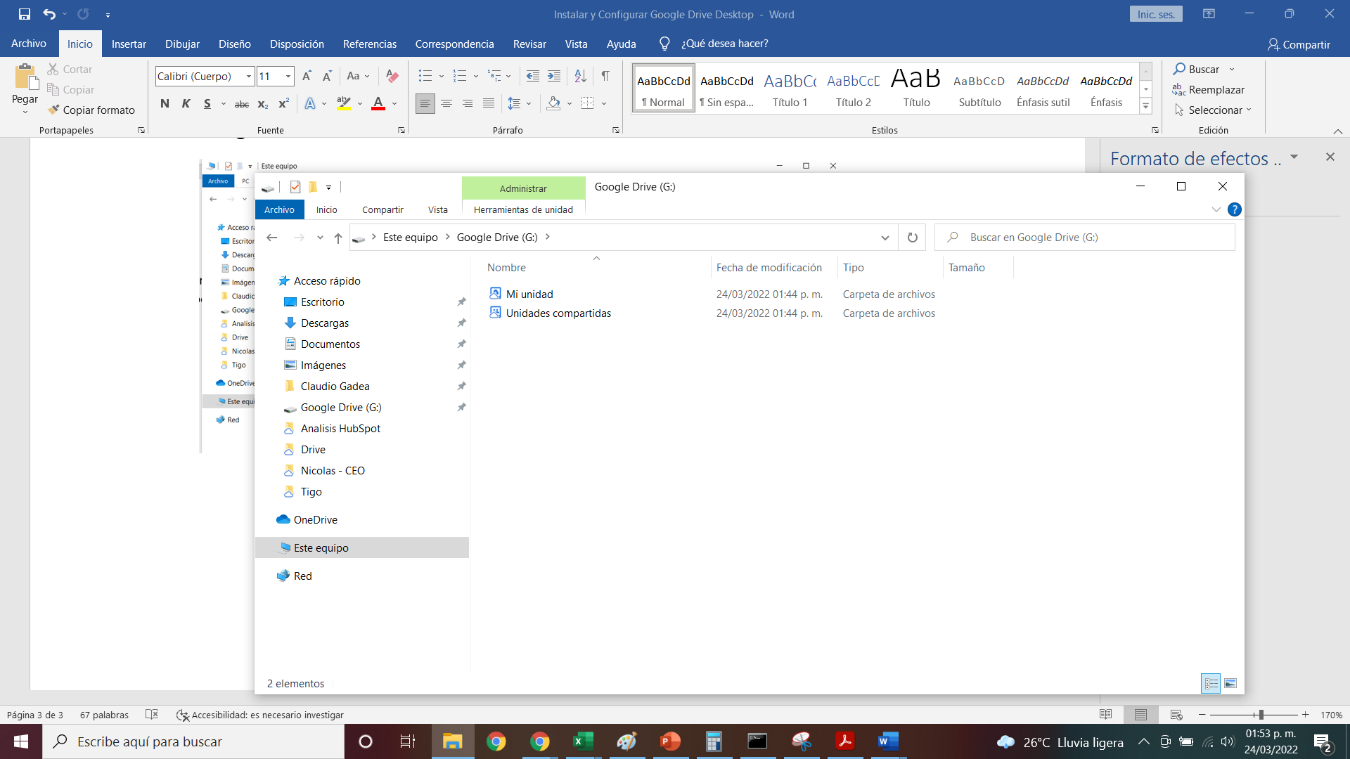Open bullets list dropdown arrow

(x=441, y=76)
